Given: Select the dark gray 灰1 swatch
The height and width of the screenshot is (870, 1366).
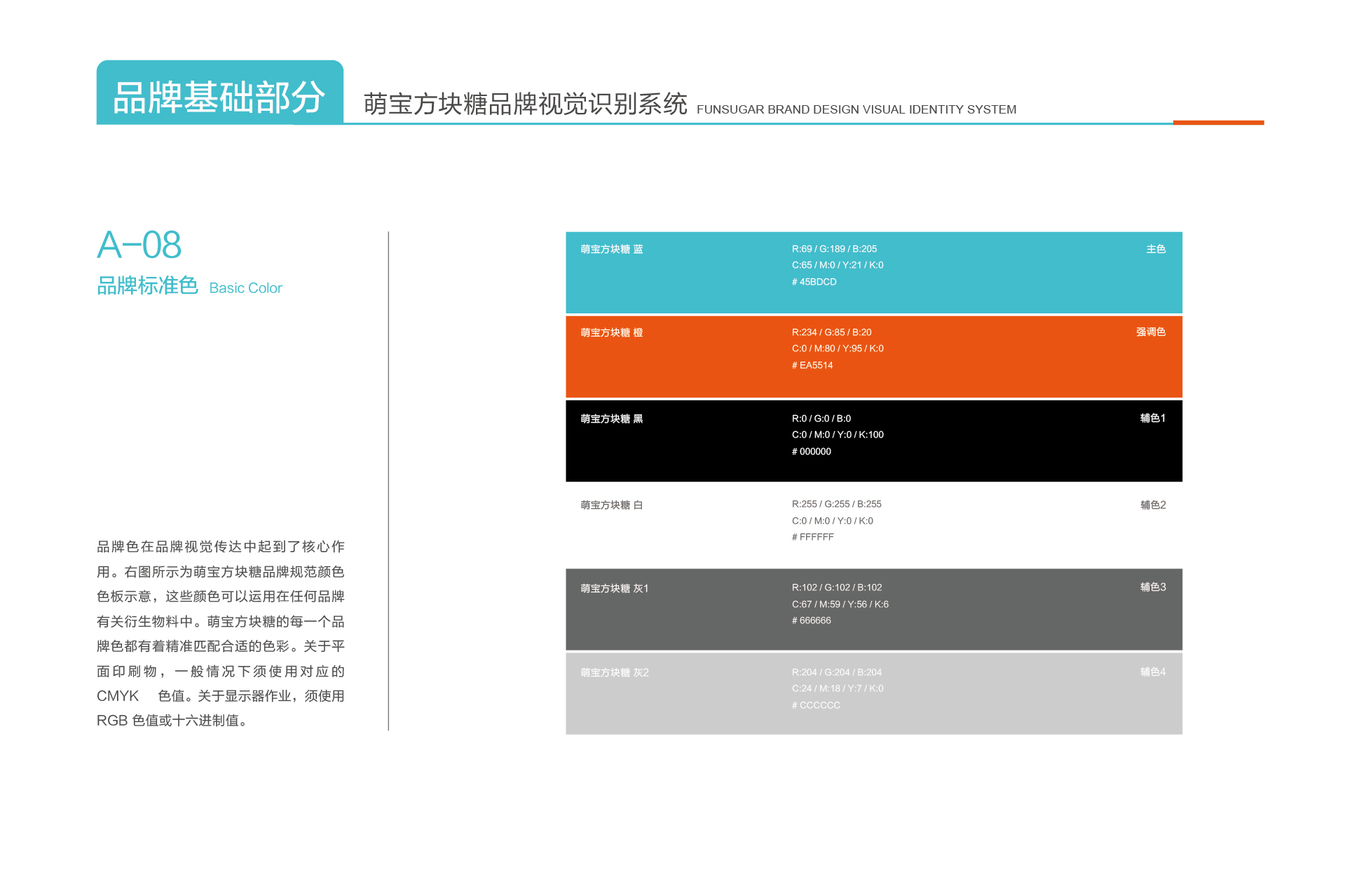Looking at the screenshot, I should [874, 609].
